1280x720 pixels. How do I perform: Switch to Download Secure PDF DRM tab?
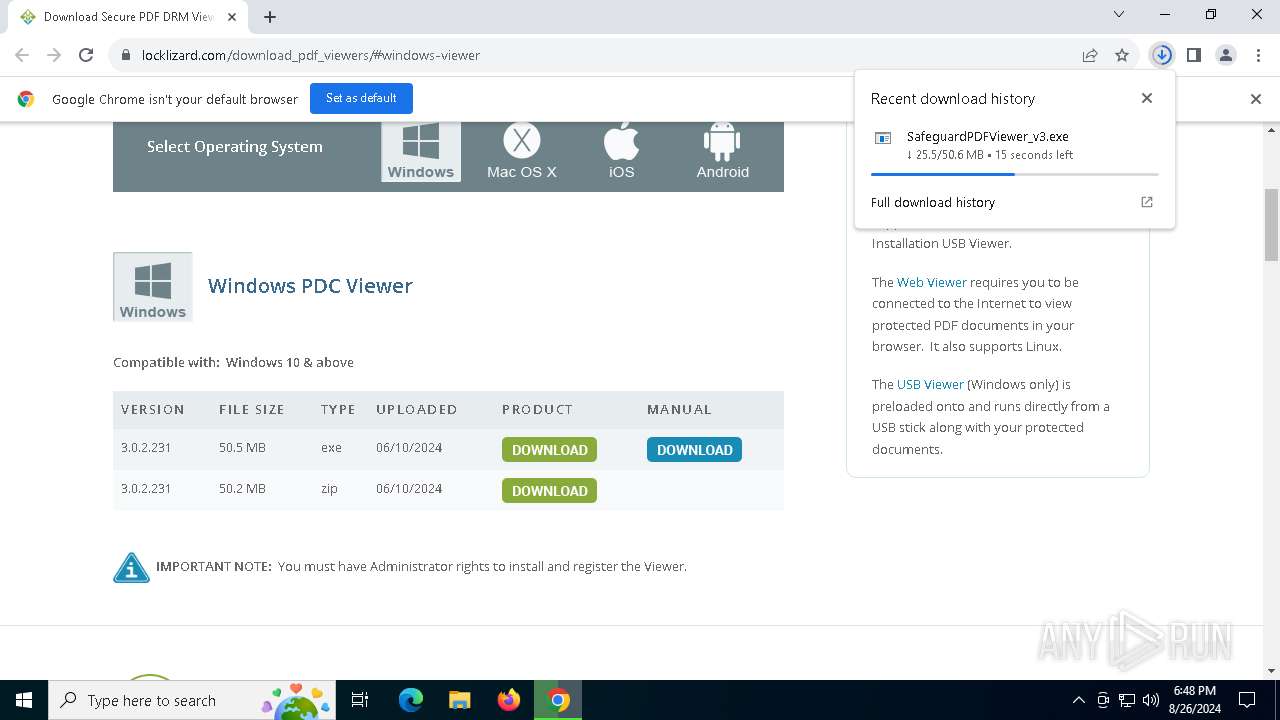tap(128, 17)
